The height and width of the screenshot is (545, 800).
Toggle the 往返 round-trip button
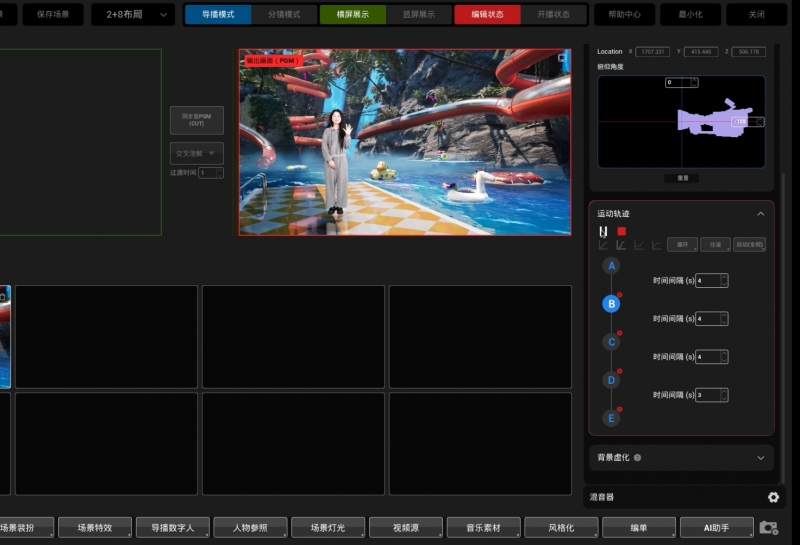coord(715,245)
